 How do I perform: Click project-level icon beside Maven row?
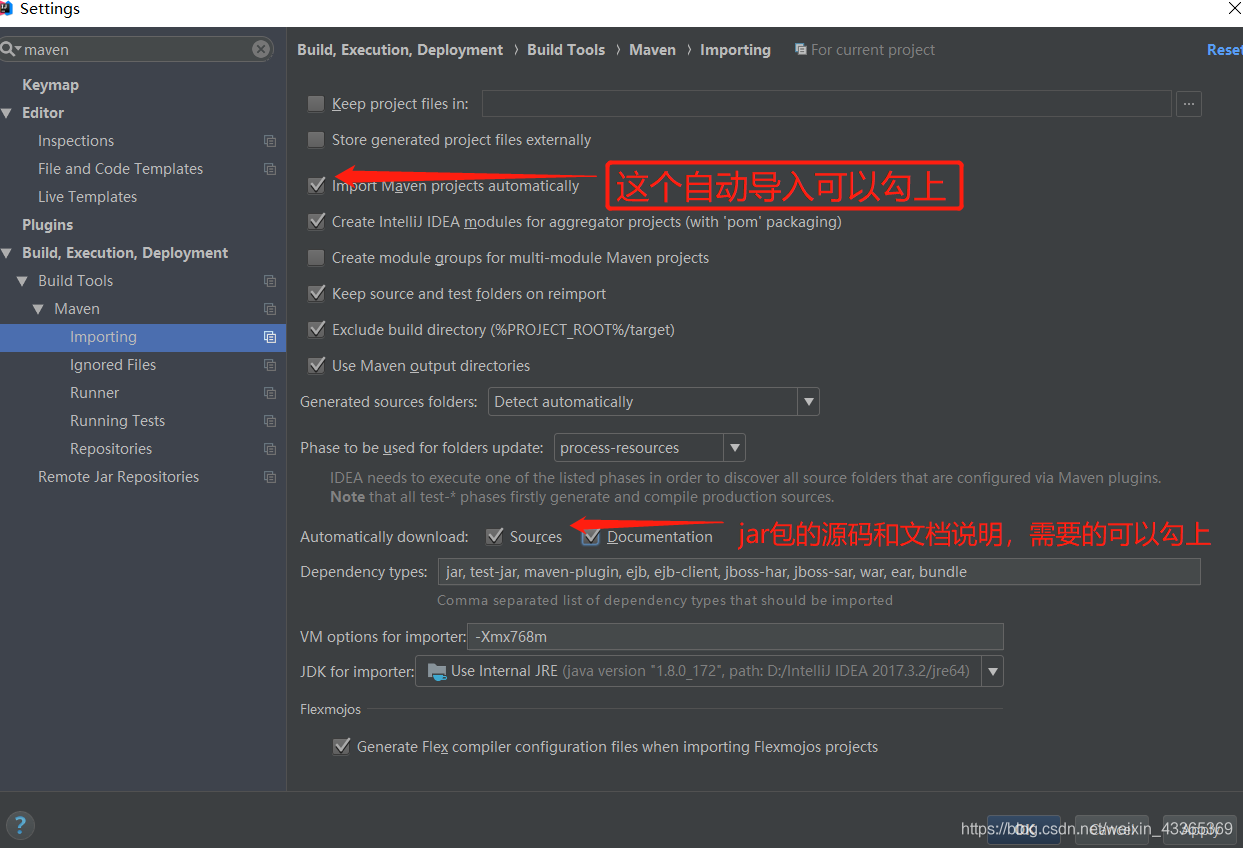270,309
